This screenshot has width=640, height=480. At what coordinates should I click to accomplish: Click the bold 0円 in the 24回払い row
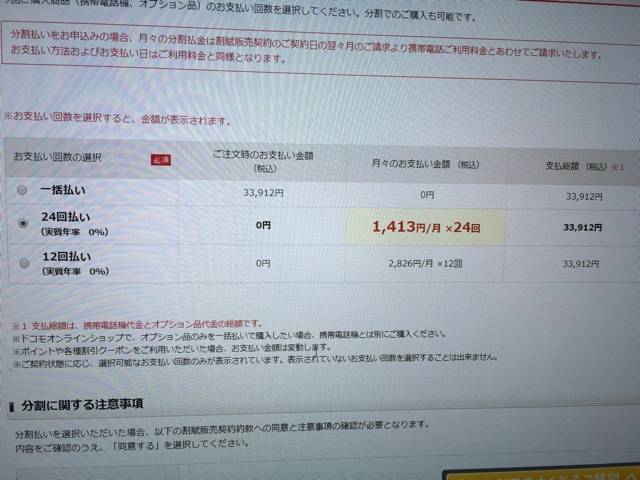tap(263, 225)
